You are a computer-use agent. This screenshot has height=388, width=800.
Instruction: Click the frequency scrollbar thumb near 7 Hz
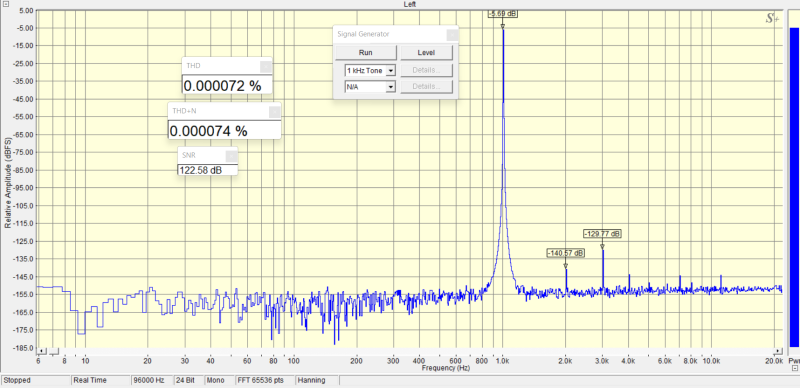[x=54, y=352]
